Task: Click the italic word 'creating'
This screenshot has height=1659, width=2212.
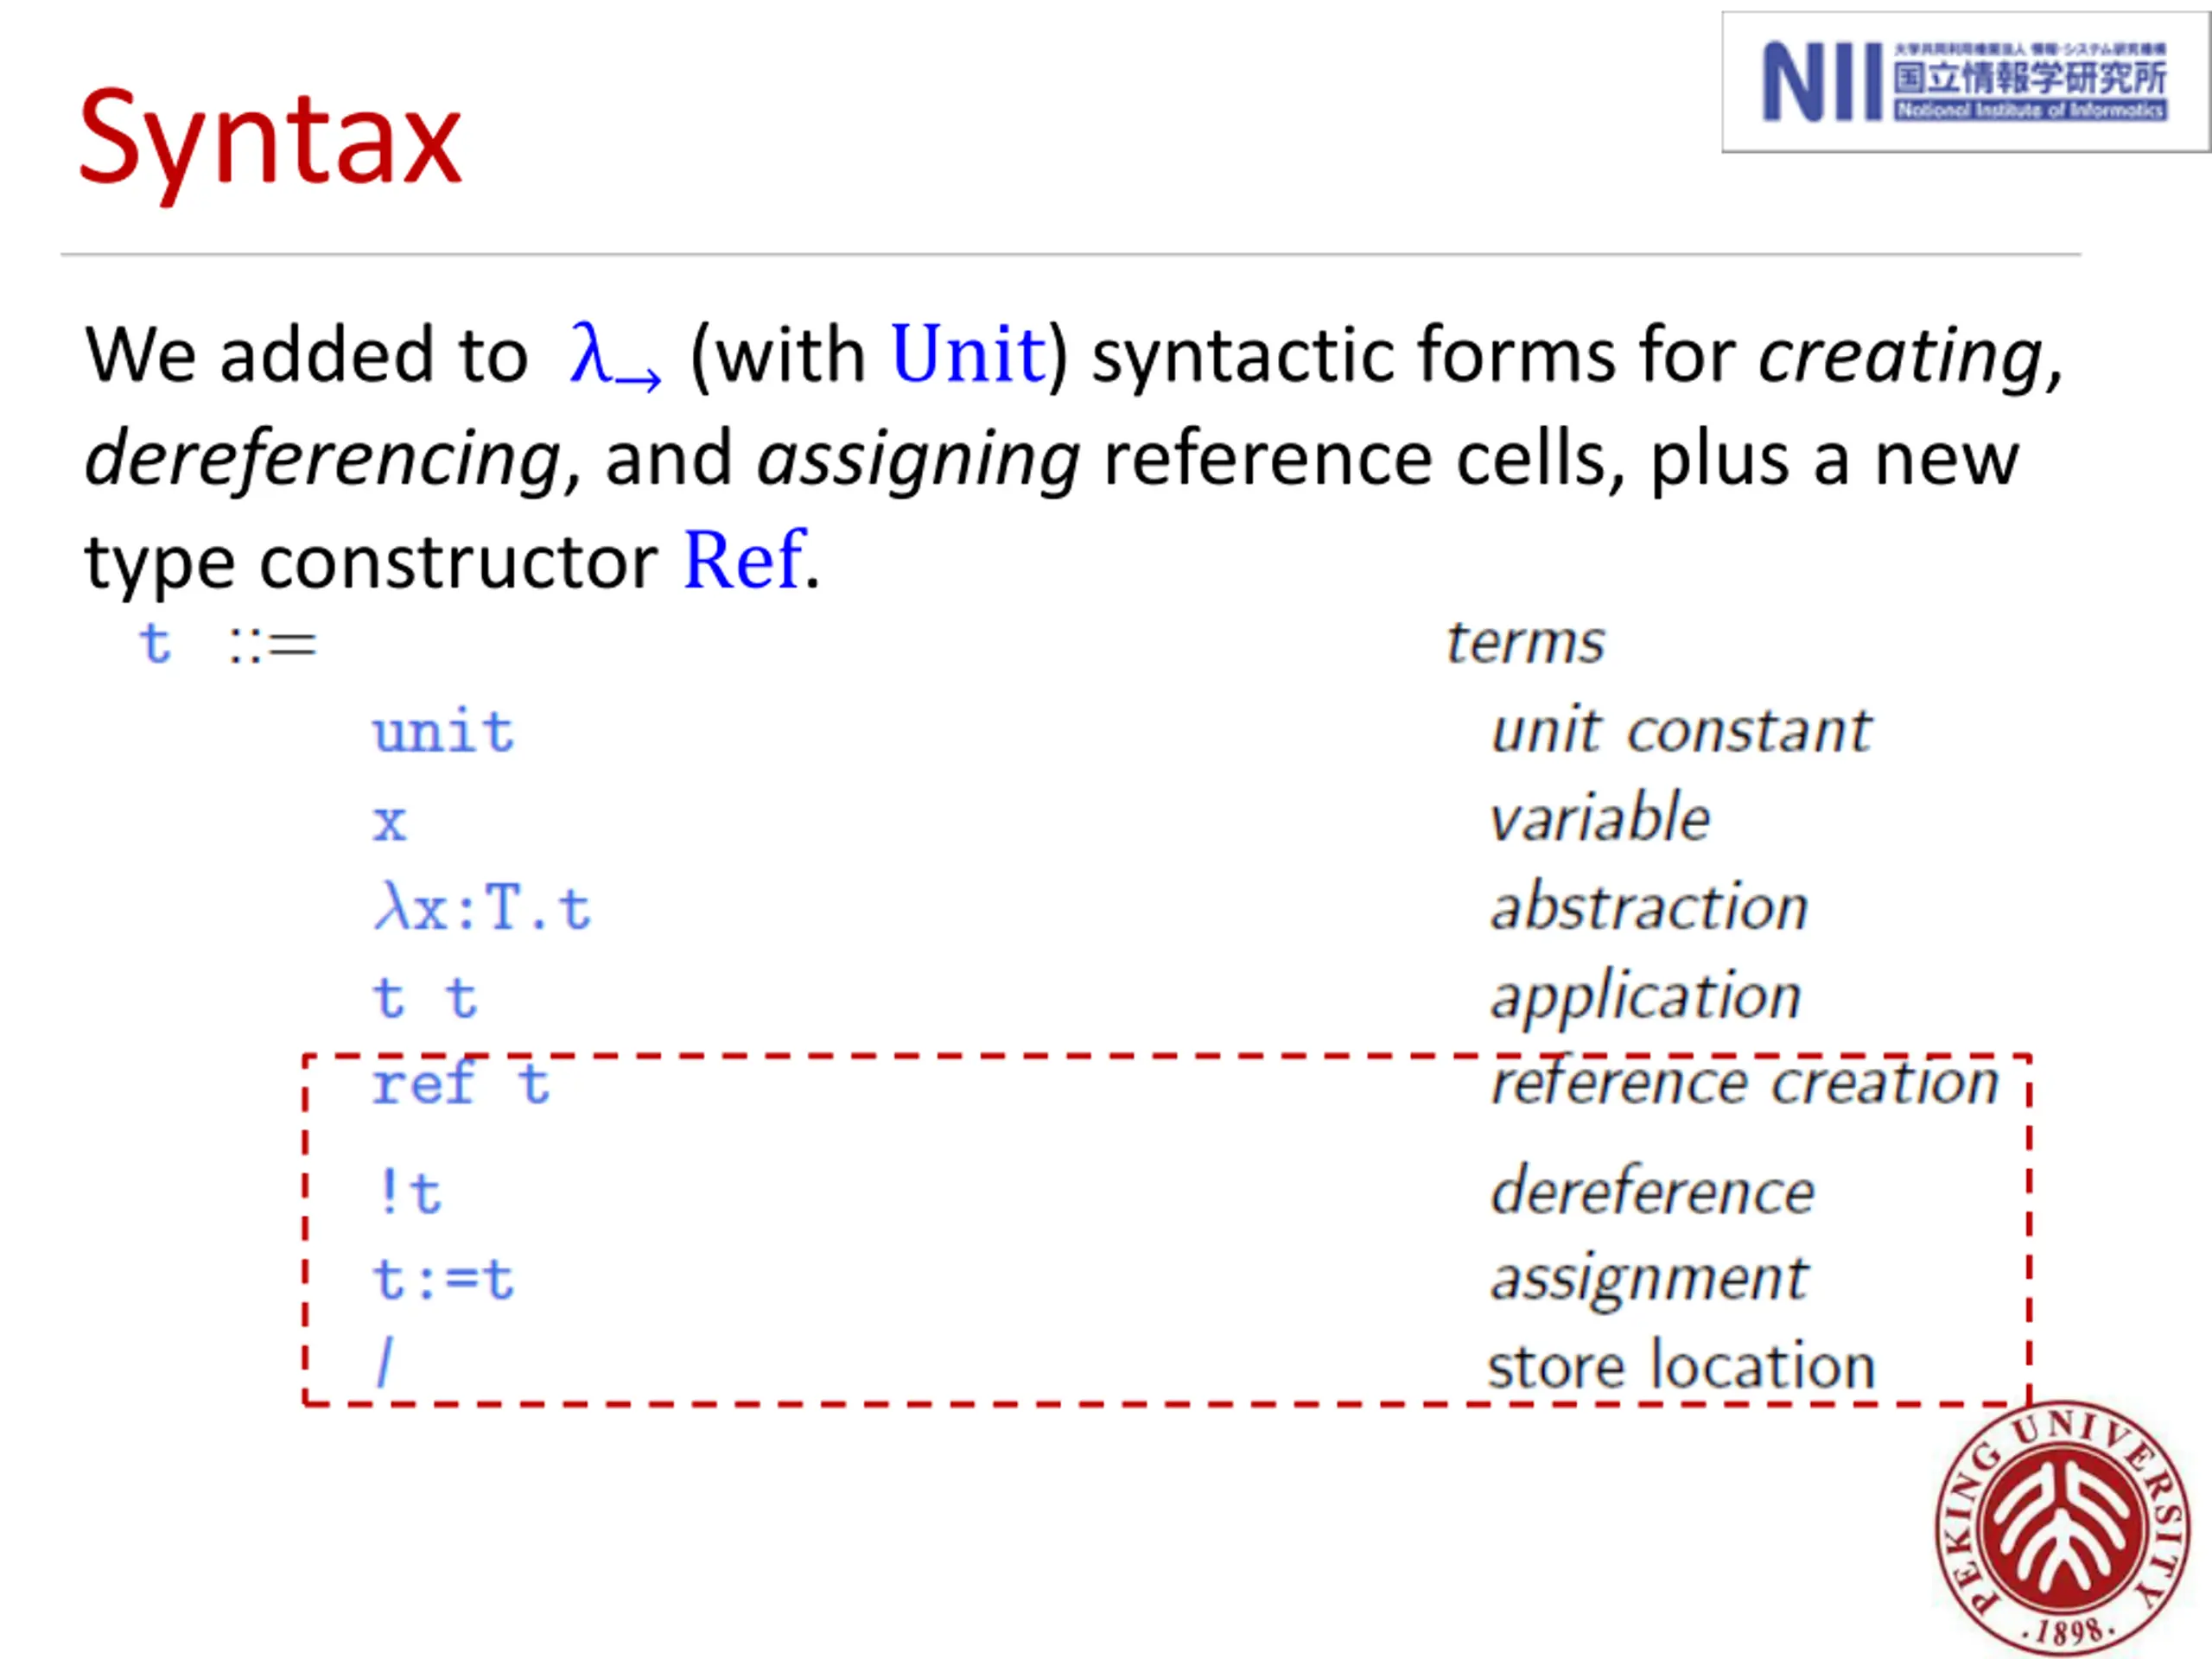Action: pyautogui.click(x=1901, y=357)
